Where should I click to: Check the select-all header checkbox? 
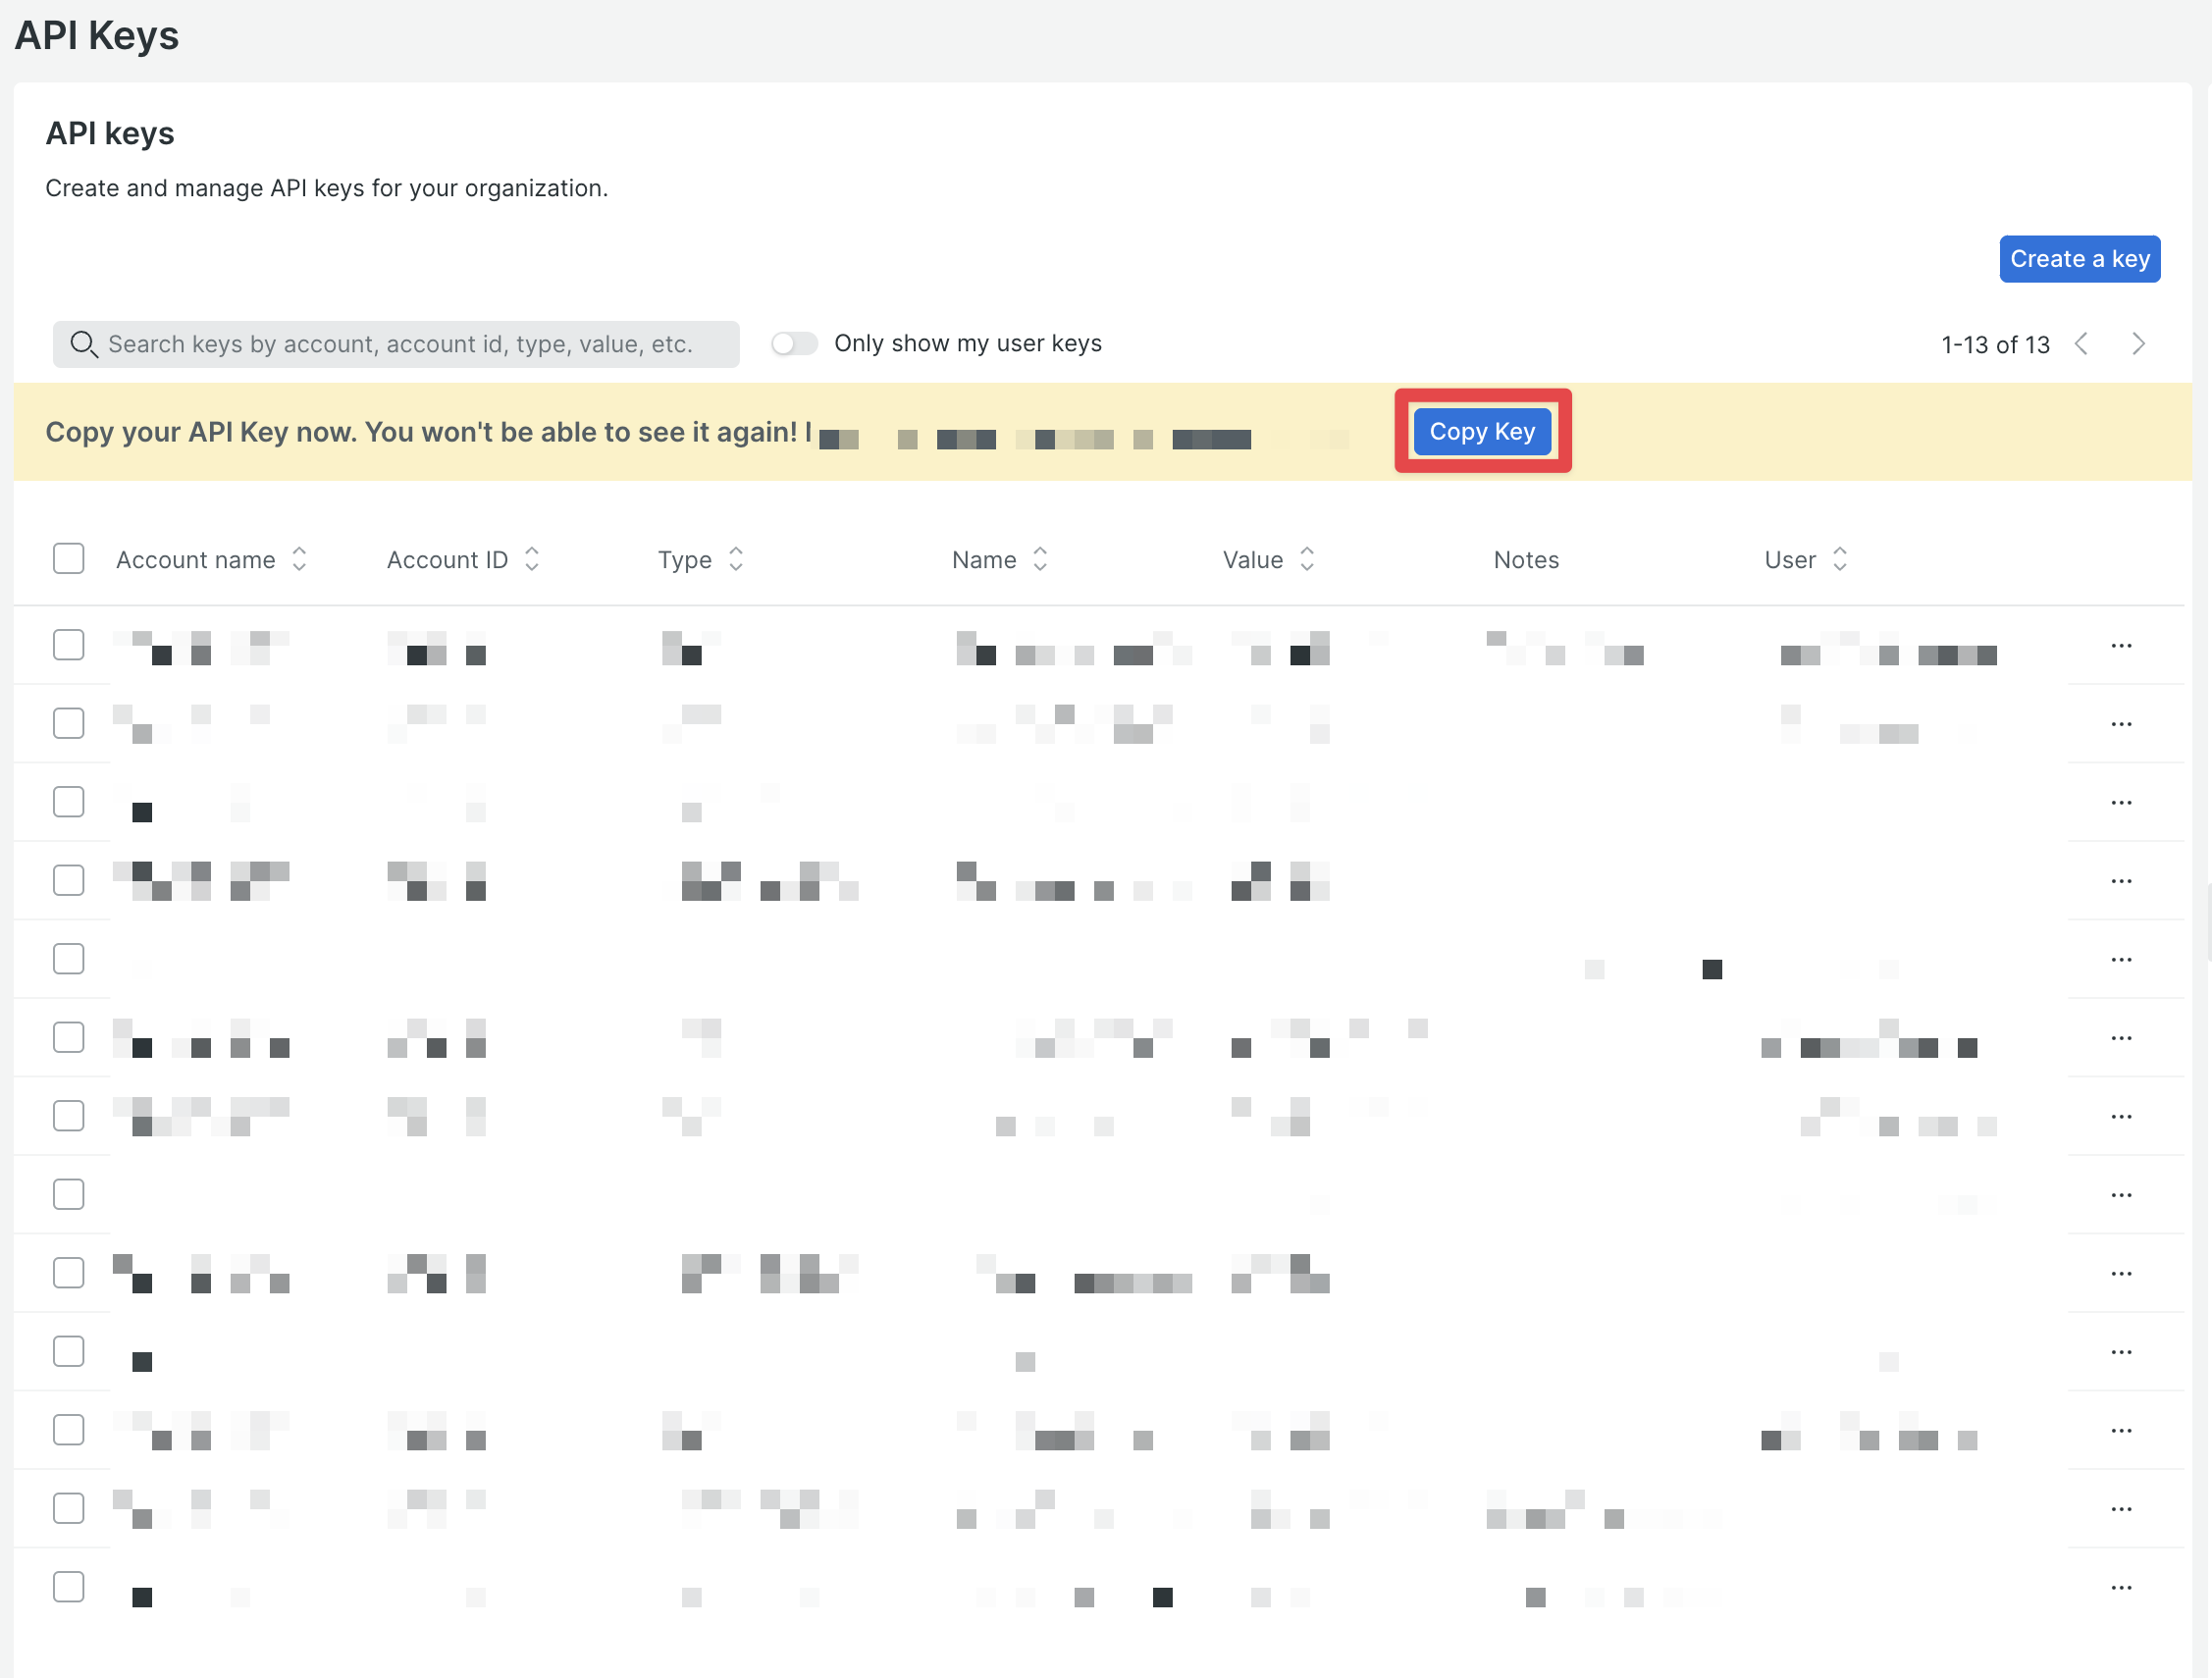point(68,559)
